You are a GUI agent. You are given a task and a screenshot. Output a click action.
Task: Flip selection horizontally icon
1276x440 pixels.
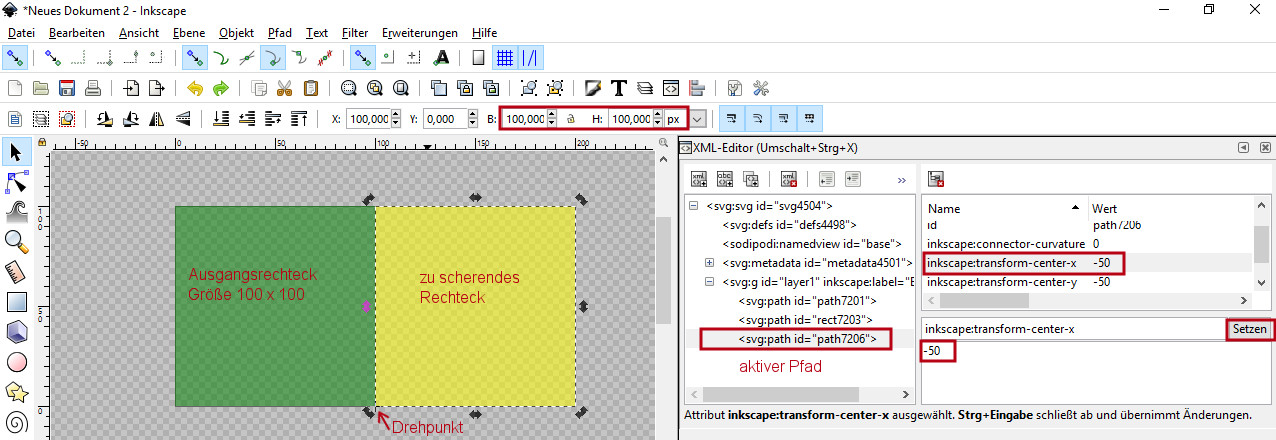click(157, 119)
